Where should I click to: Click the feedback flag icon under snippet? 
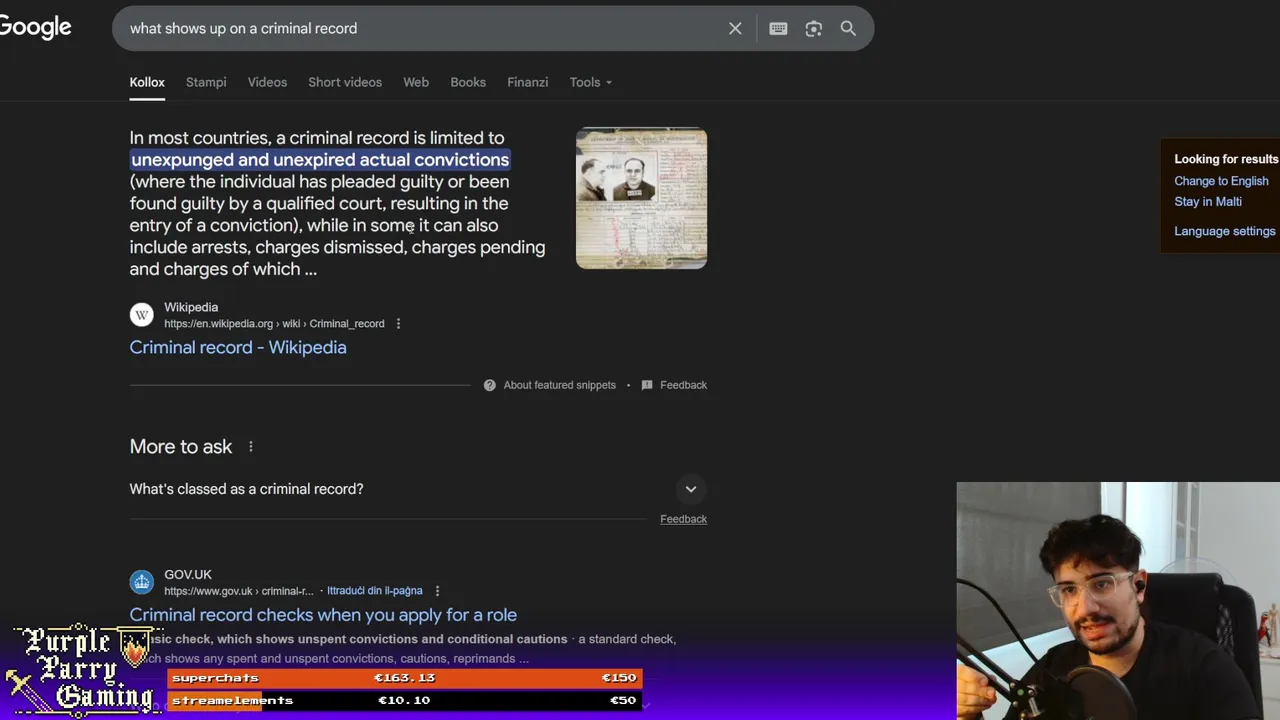647,385
